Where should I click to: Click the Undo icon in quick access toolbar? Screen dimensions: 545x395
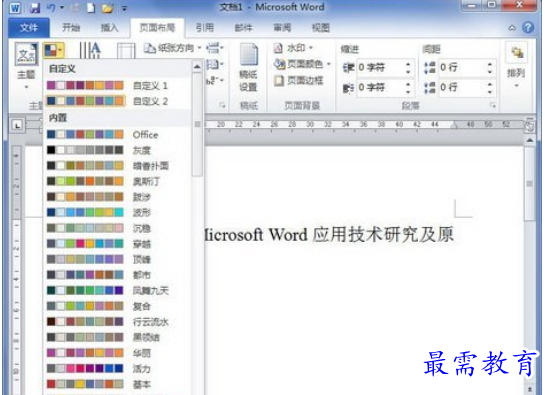51,8
